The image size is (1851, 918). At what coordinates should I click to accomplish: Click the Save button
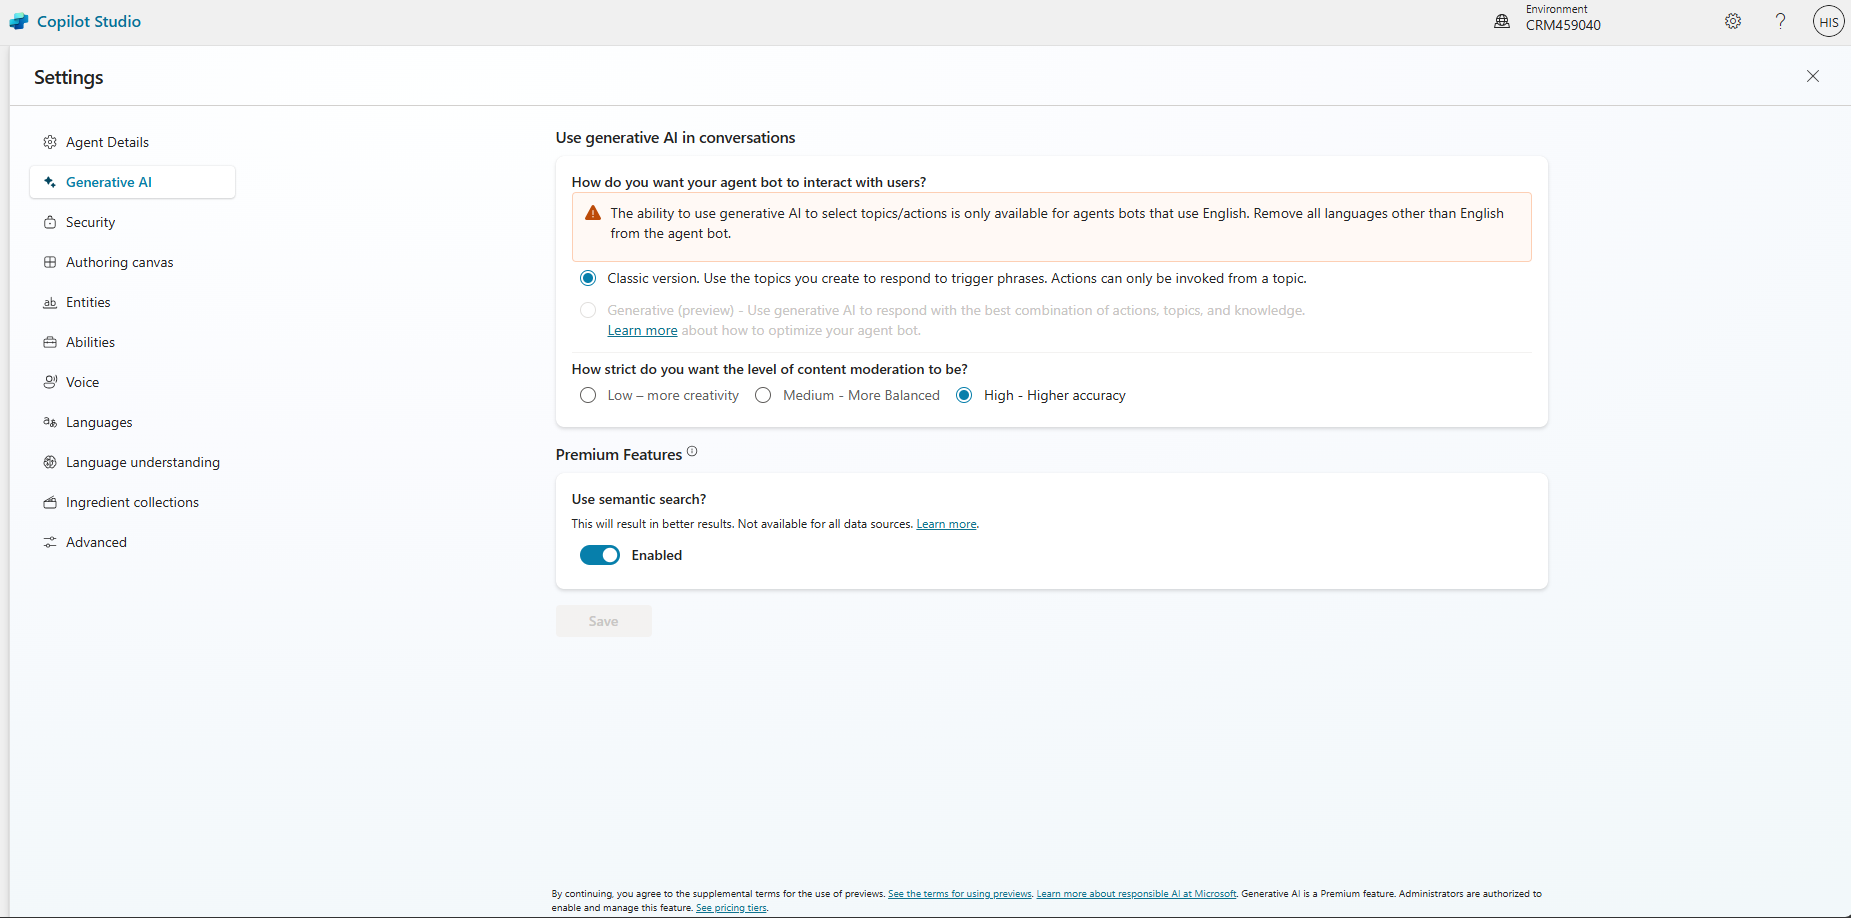[604, 621]
